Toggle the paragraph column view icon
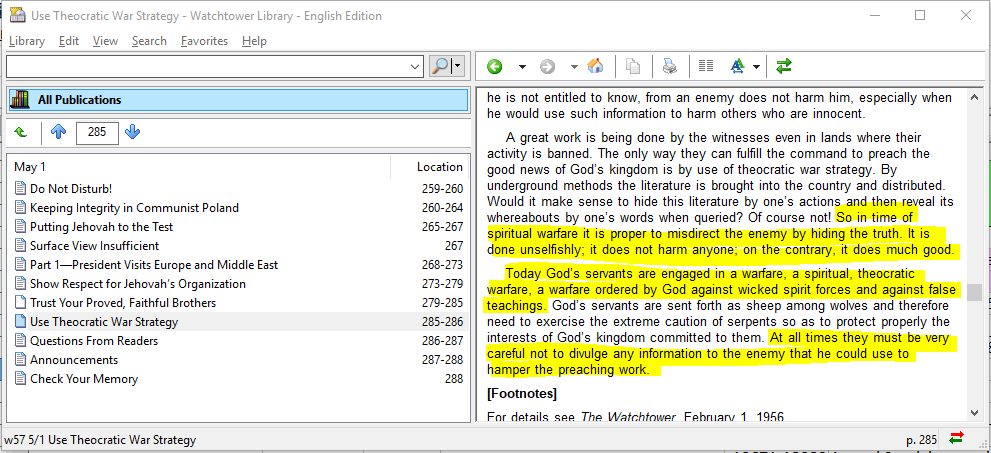The image size is (991, 453). coord(706,67)
